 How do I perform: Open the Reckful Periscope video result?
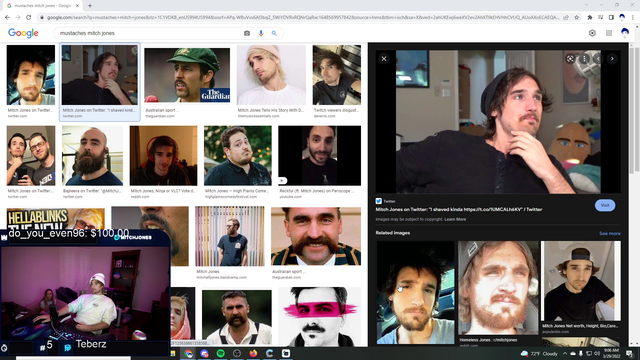click(x=320, y=156)
